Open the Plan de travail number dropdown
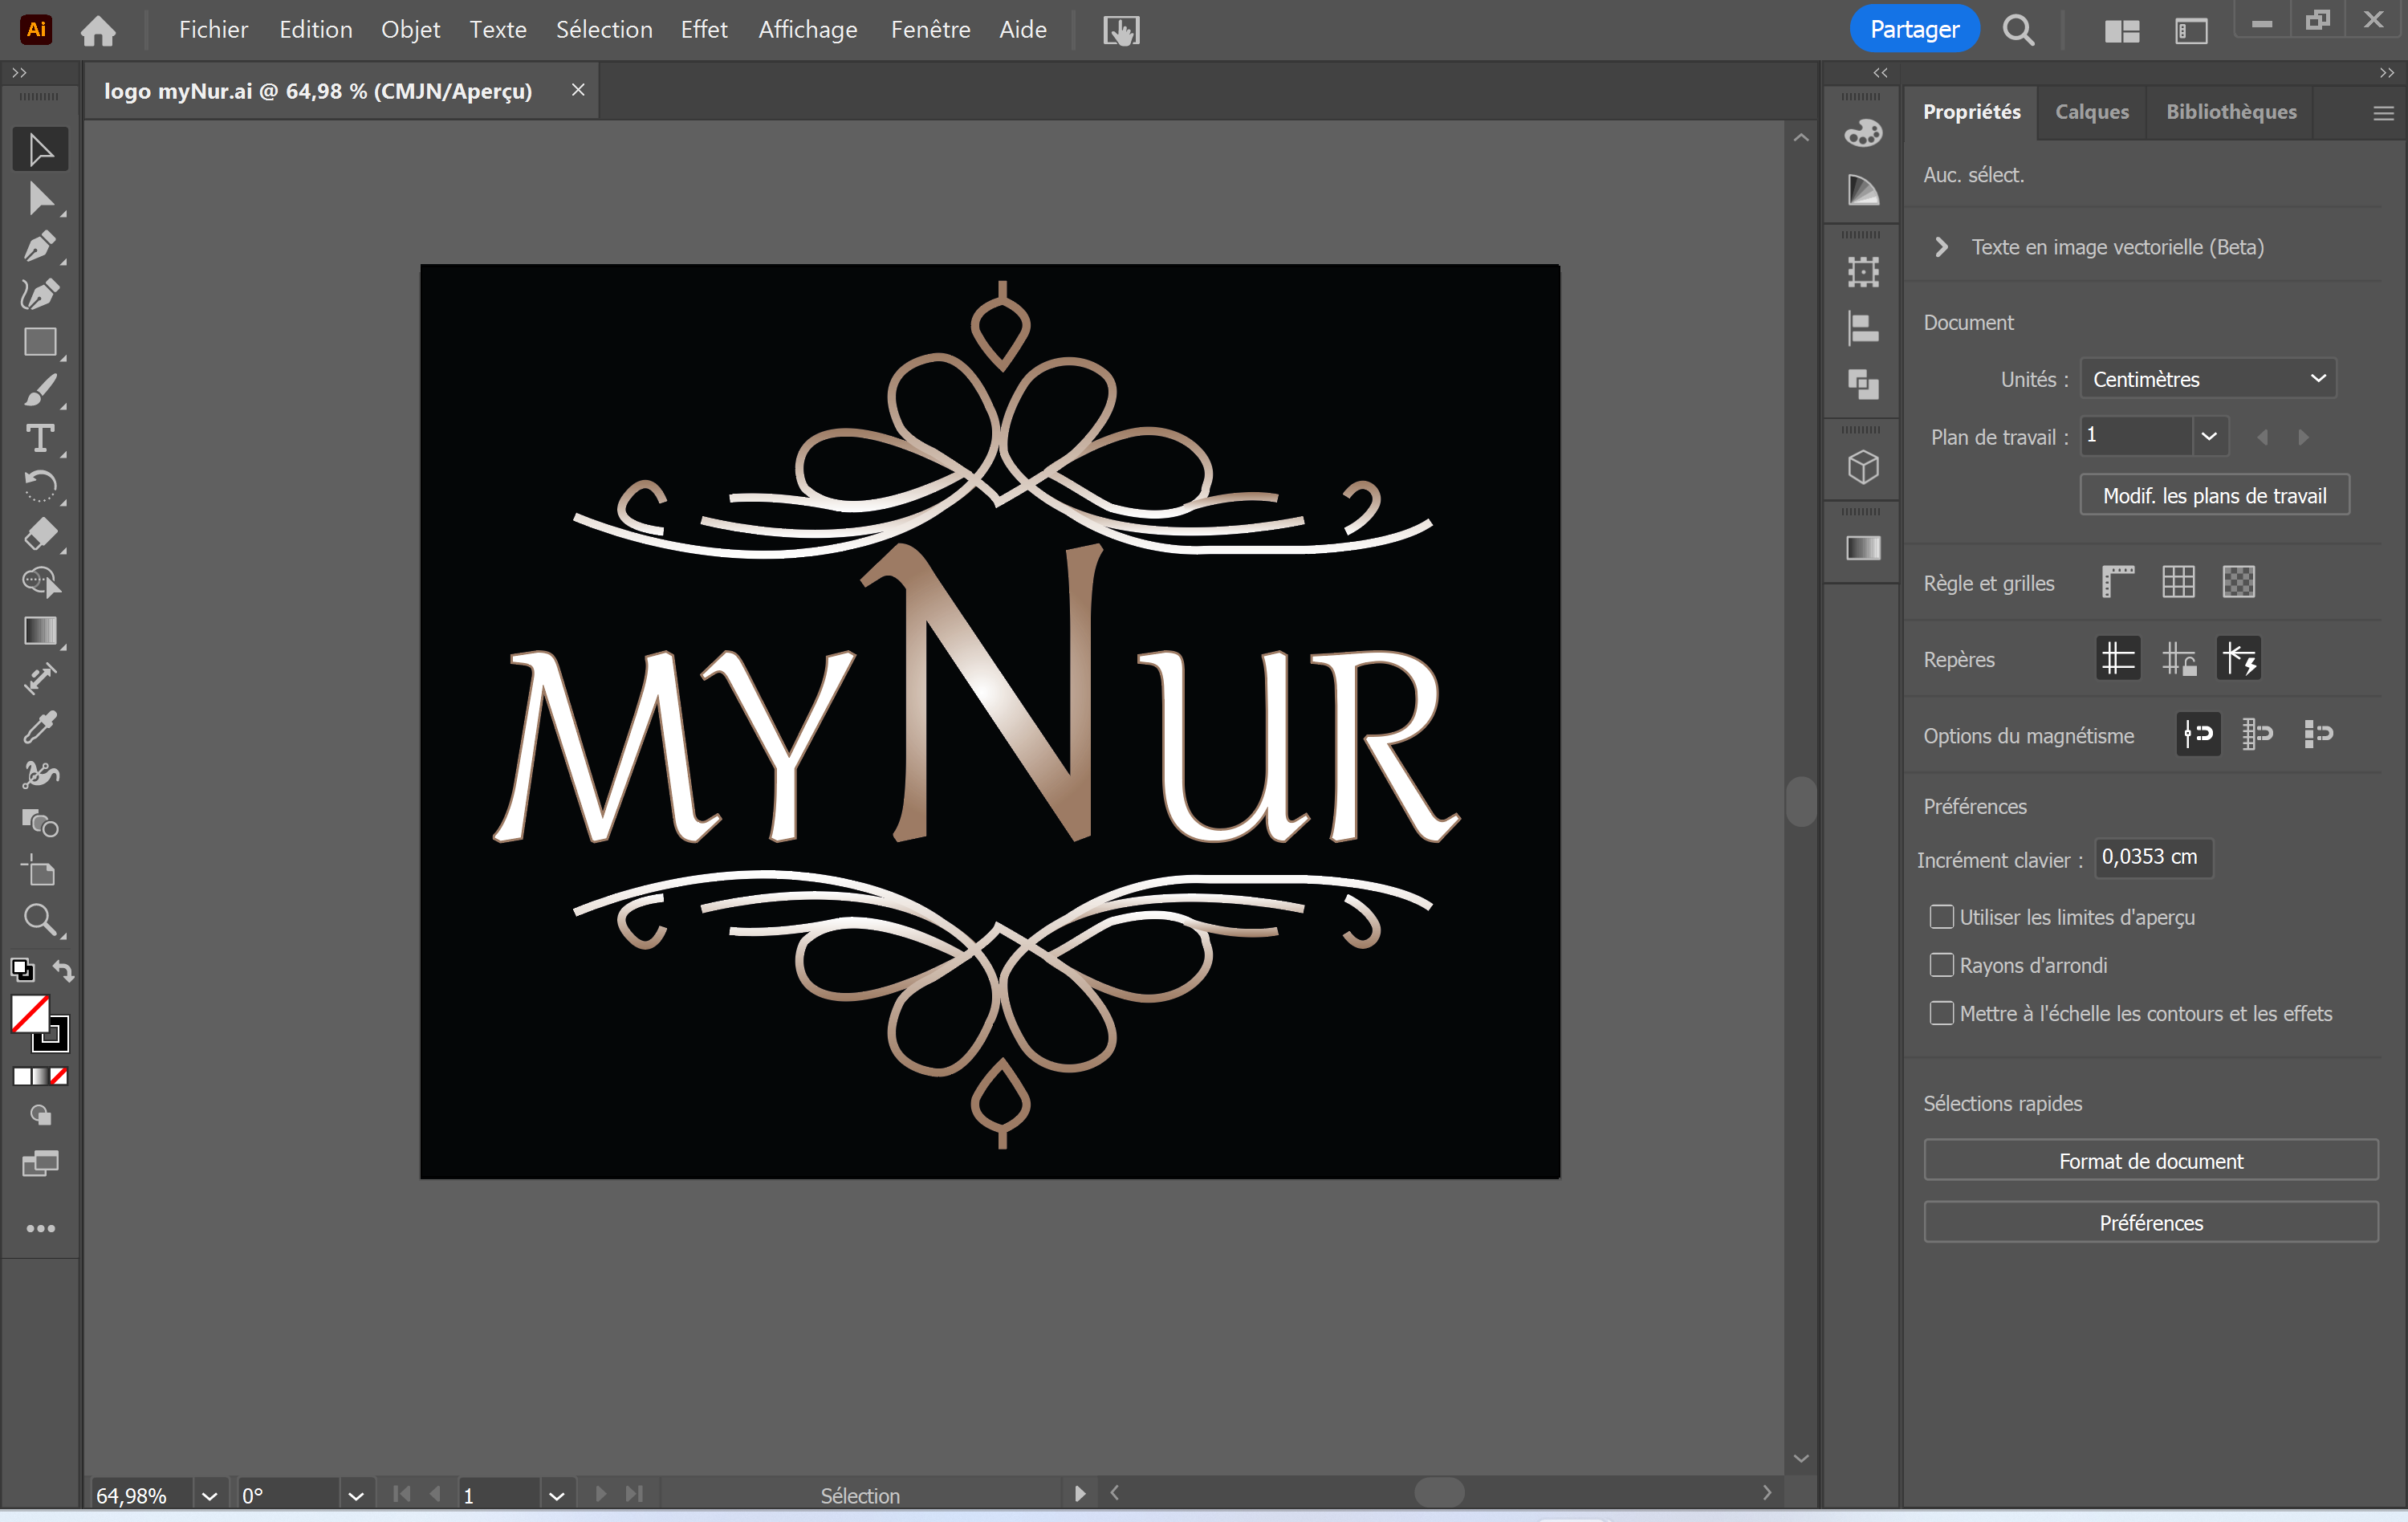This screenshot has height=1522, width=2408. coord(2209,436)
